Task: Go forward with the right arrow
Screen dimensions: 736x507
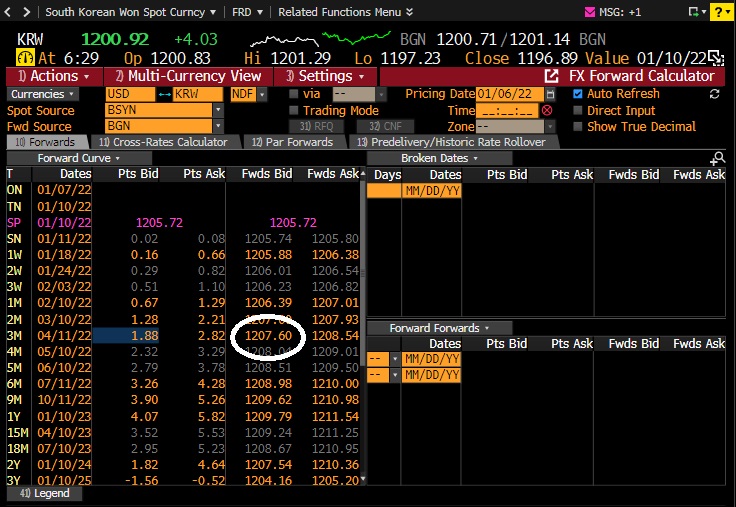Action: [27, 12]
